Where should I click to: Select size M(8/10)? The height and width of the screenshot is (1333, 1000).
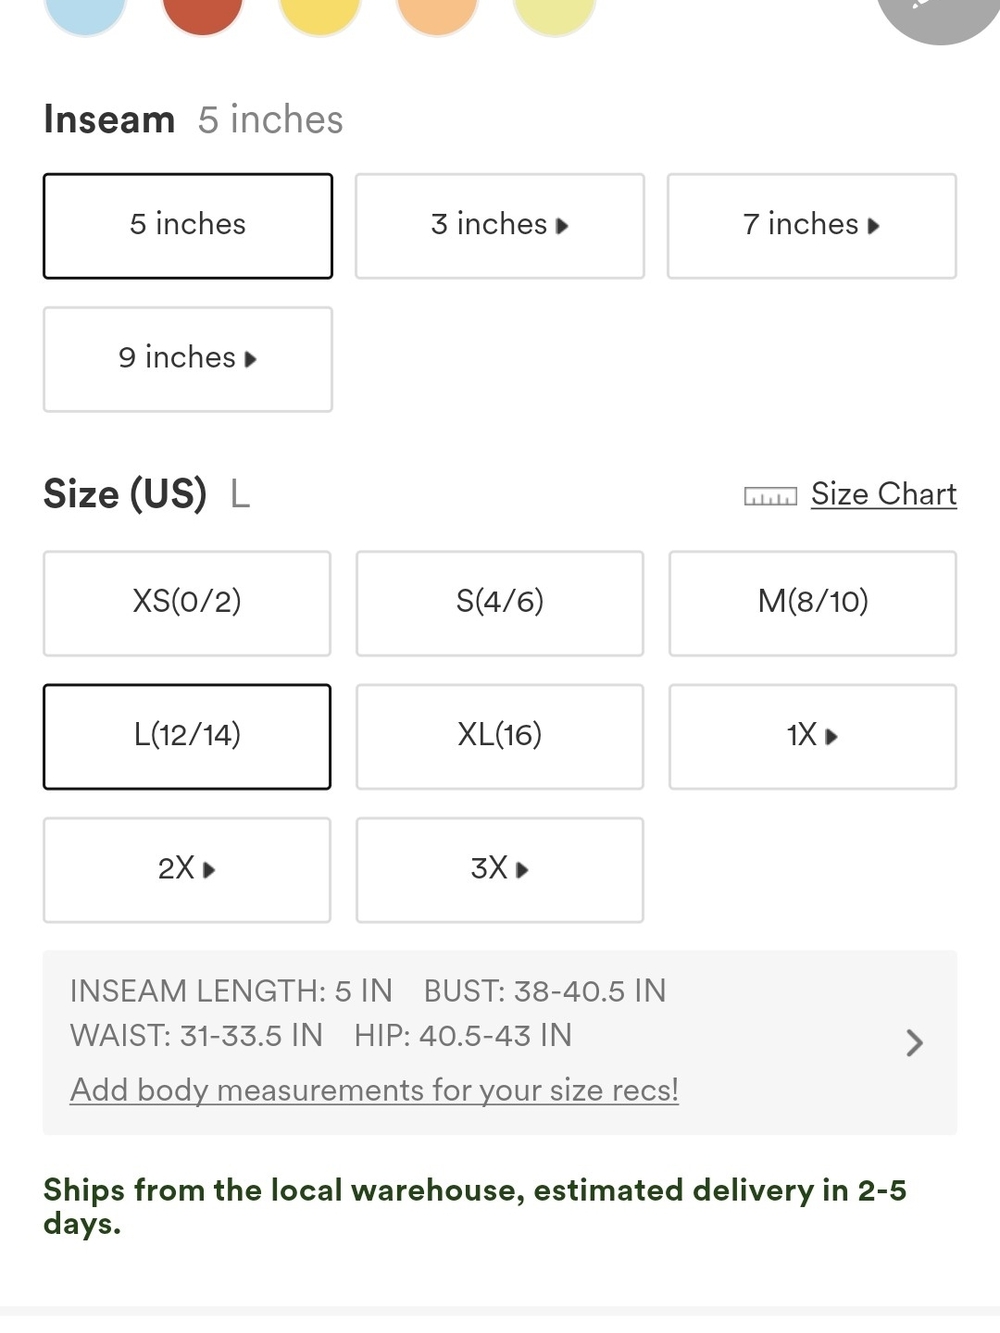(x=813, y=603)
